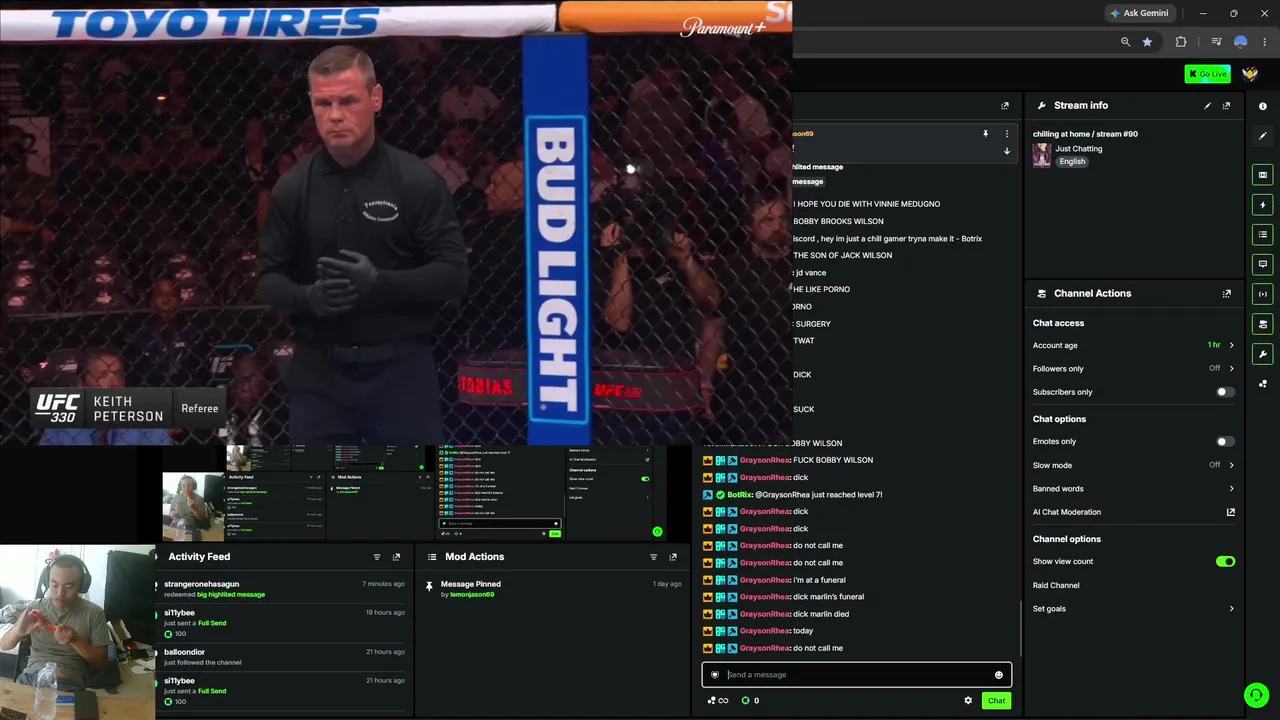Expand the Account age setting
Screen dimensions: 1280x720
(x=1134, y=346)
